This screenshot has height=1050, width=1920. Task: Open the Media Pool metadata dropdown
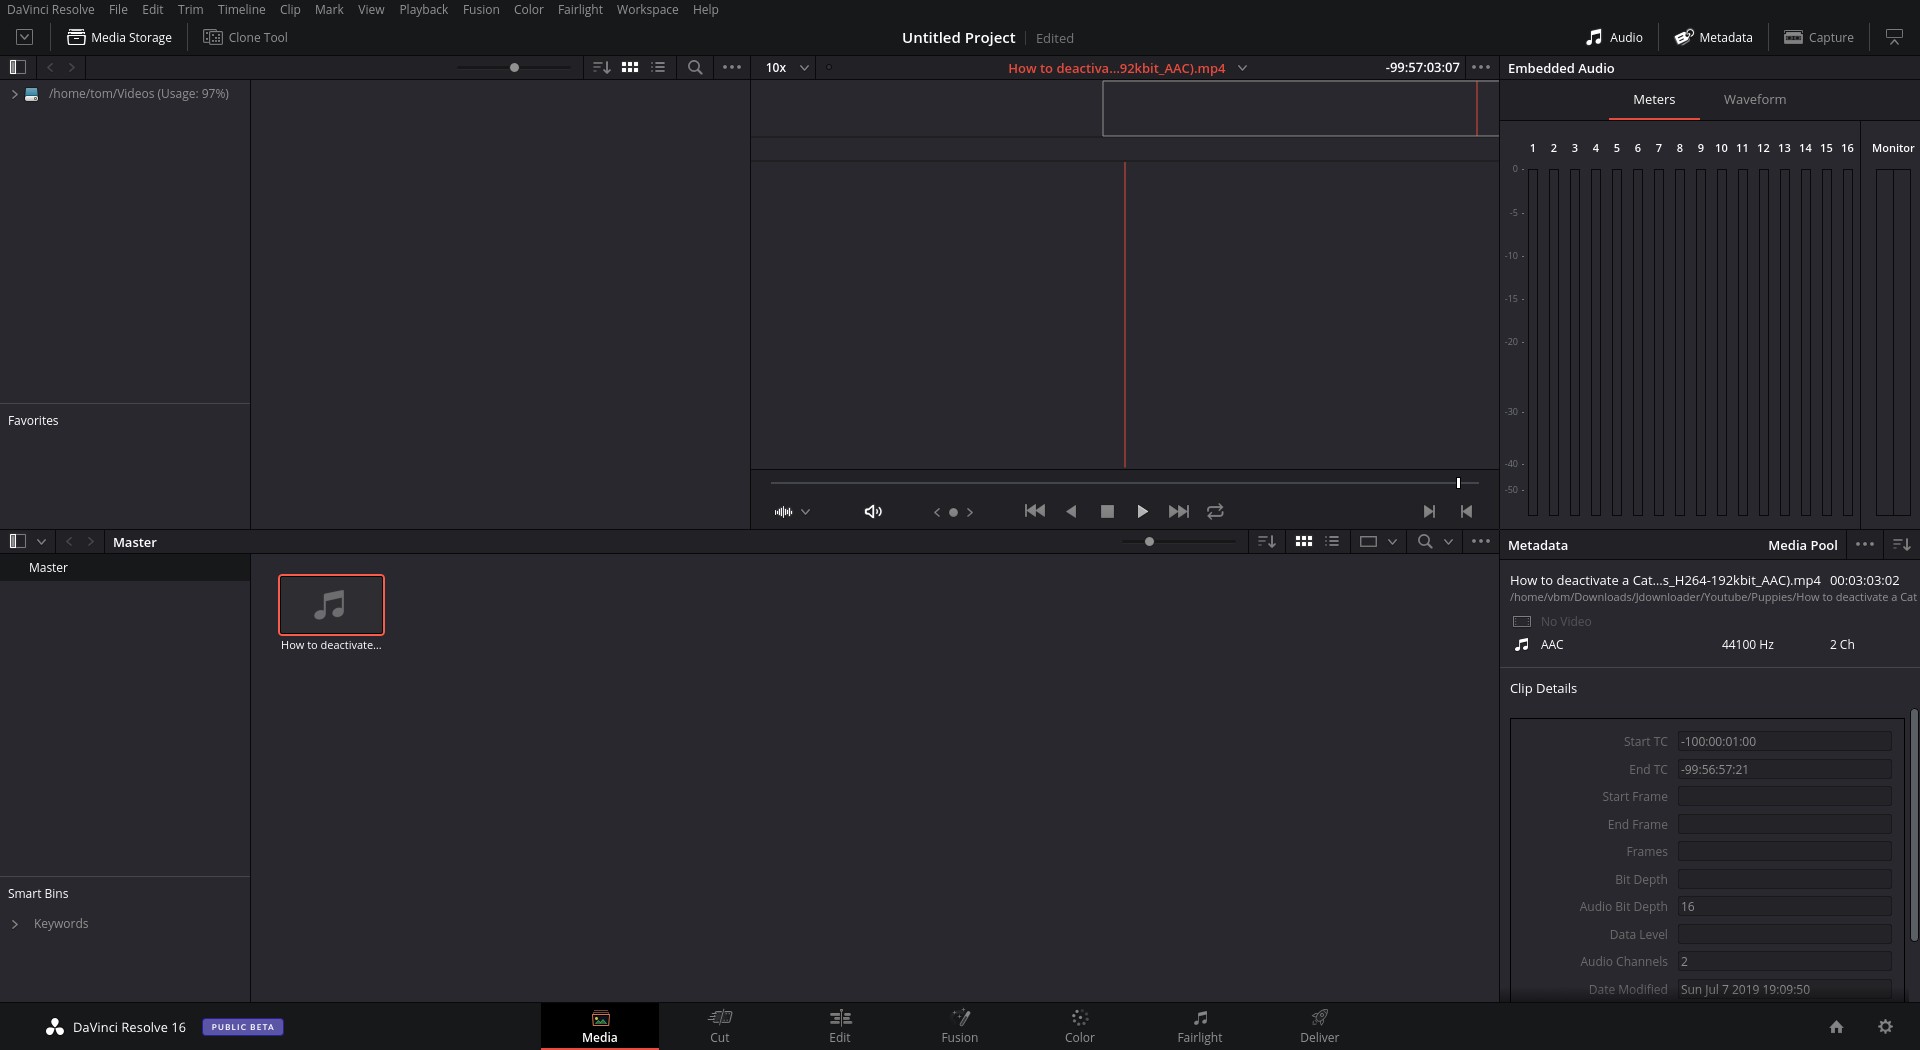pyautogui.click(x=1802, y=545)
